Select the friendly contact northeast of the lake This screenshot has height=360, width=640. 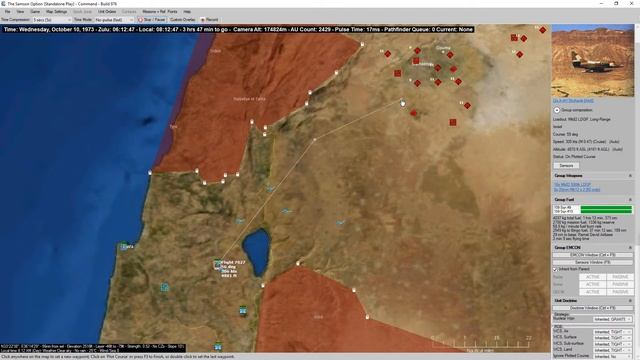[x=287, y=211]
